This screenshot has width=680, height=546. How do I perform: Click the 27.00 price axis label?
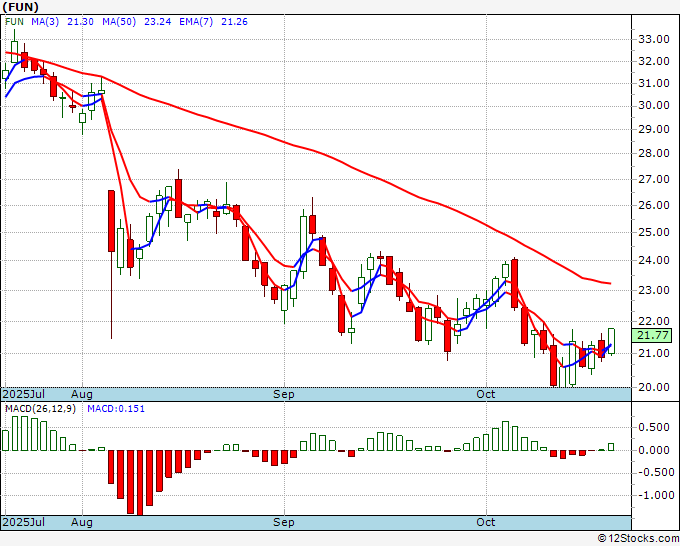654,179
